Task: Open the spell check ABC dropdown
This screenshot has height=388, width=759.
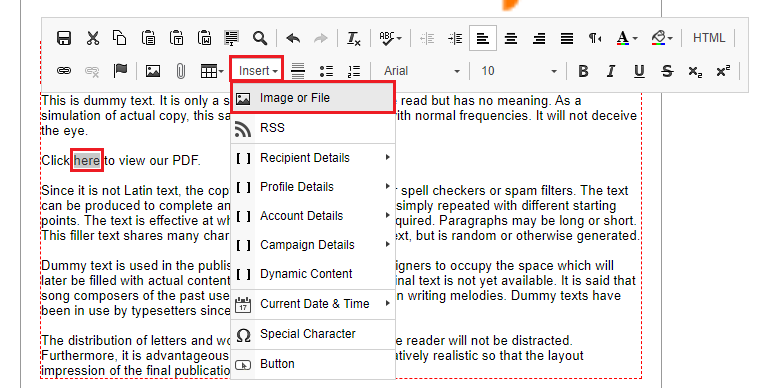Action: [390, 38]
